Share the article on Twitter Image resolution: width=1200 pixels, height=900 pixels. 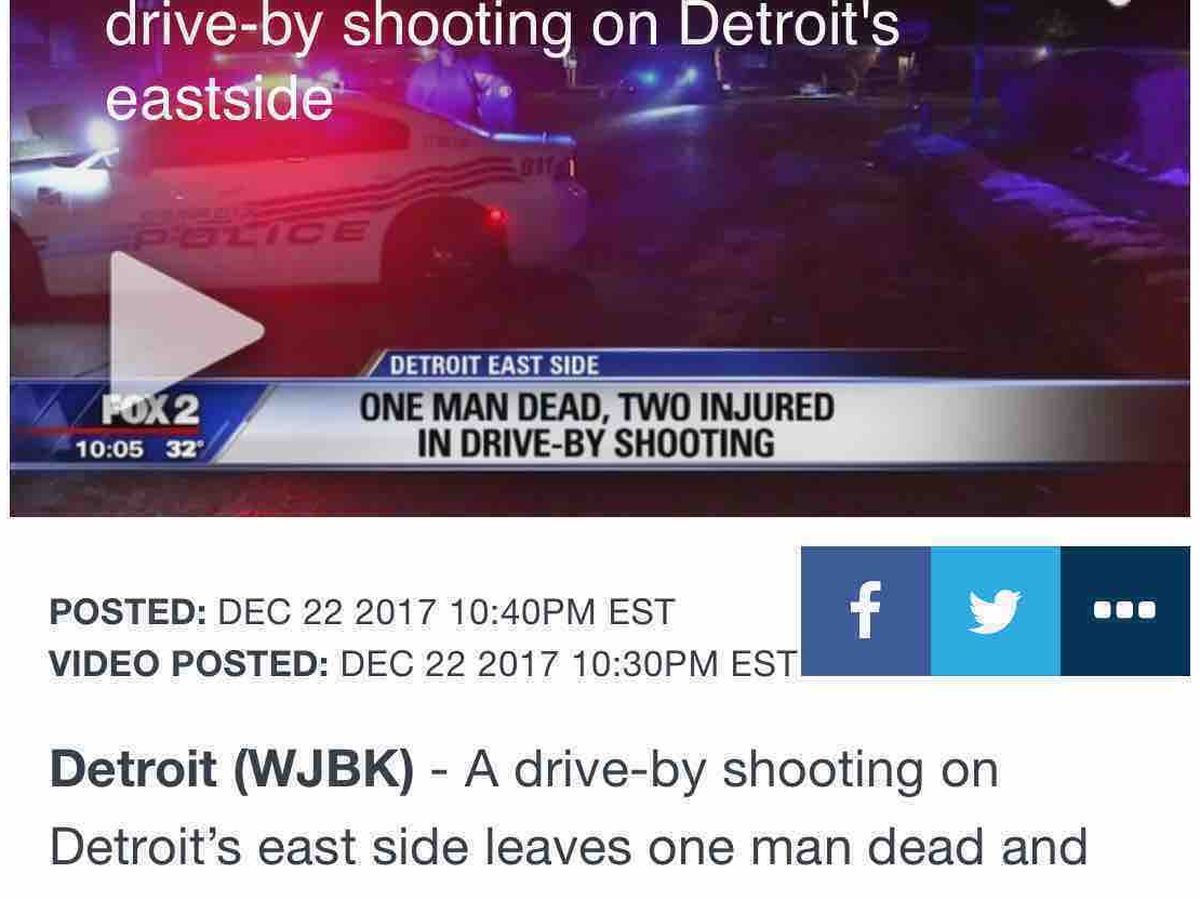(995, 611)
